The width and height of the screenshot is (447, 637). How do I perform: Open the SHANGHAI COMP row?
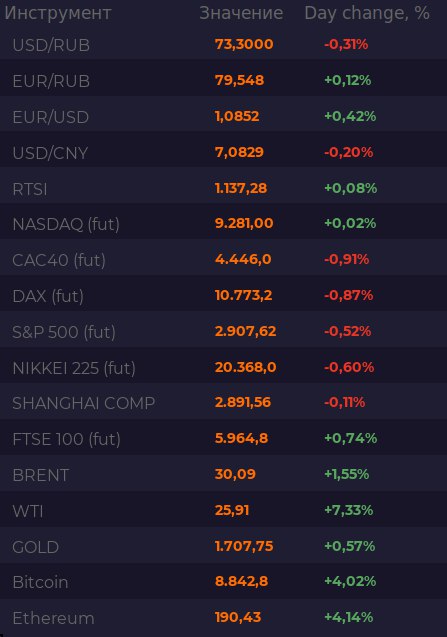(x=224, y=403)
